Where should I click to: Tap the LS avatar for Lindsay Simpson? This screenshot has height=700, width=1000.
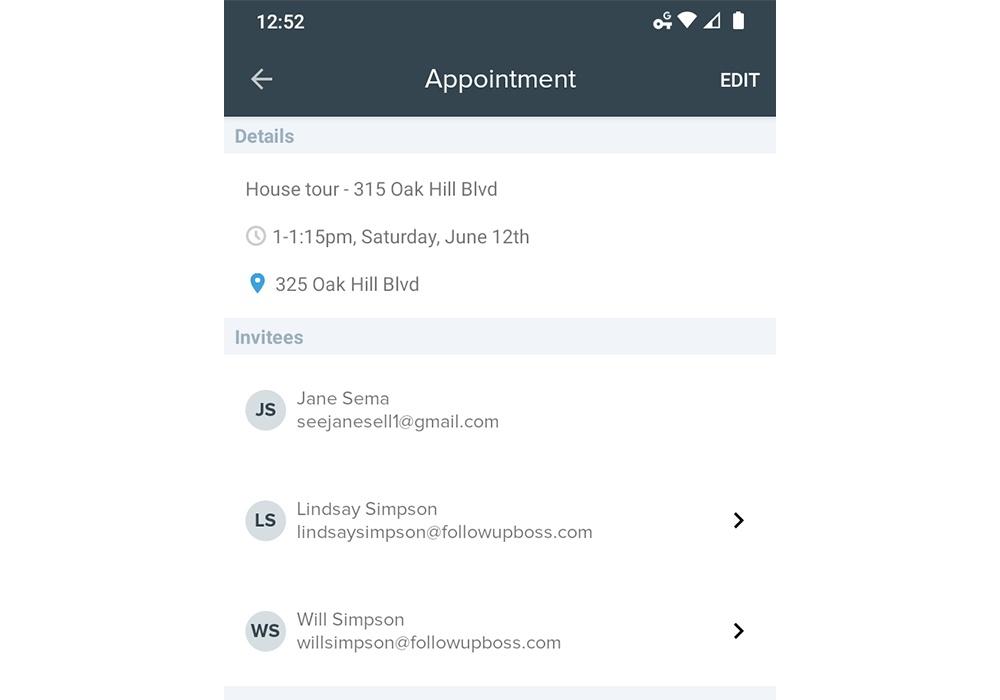click(x=265, y=520)
